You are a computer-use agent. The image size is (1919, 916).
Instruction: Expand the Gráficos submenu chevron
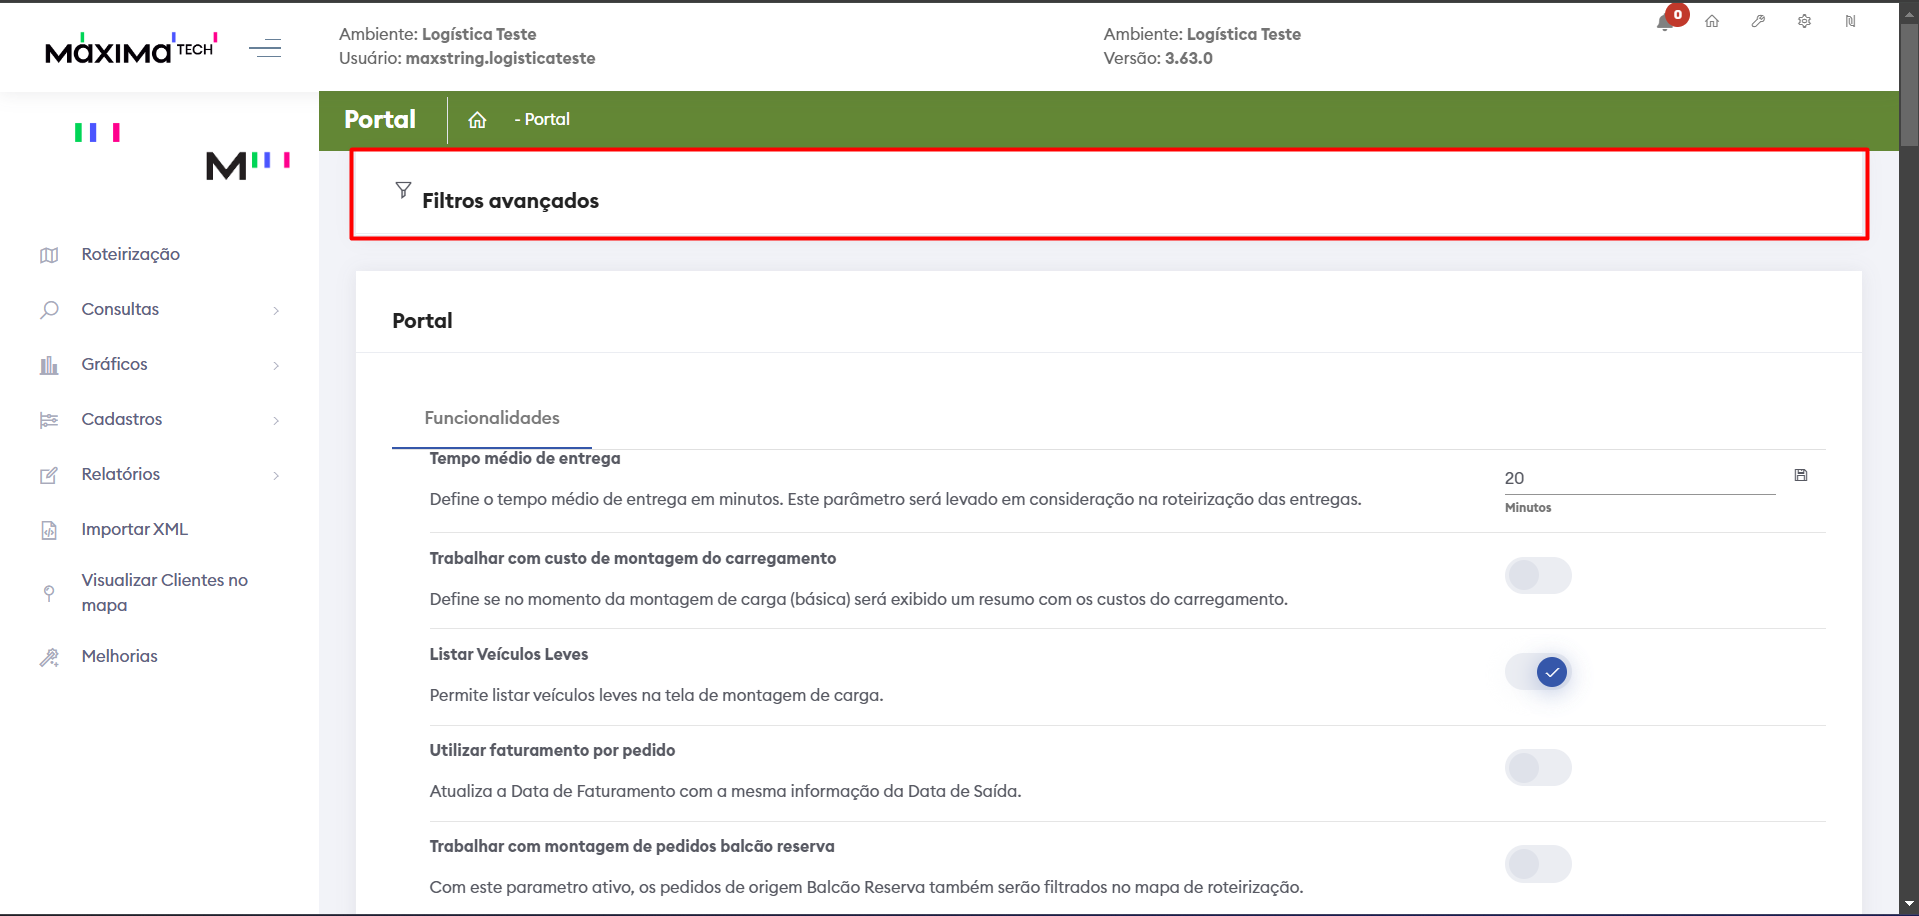276,365
